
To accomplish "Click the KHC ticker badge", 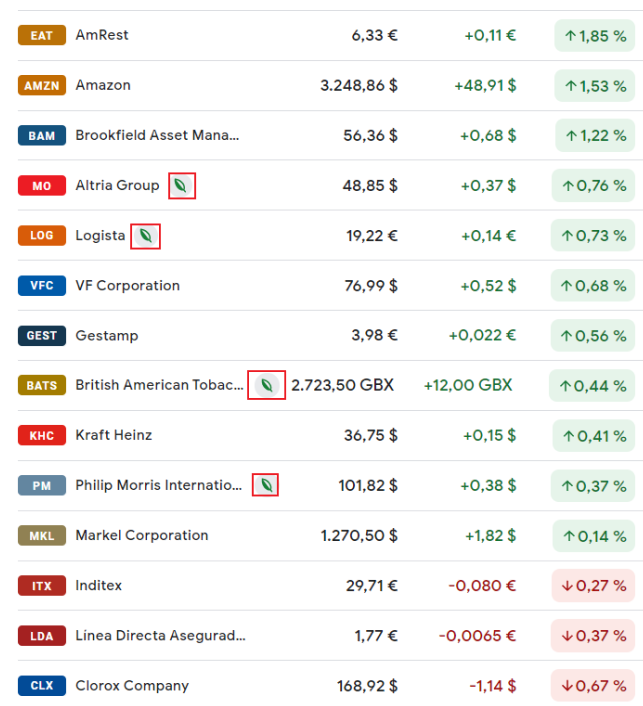I will click(x=41, y=435).
